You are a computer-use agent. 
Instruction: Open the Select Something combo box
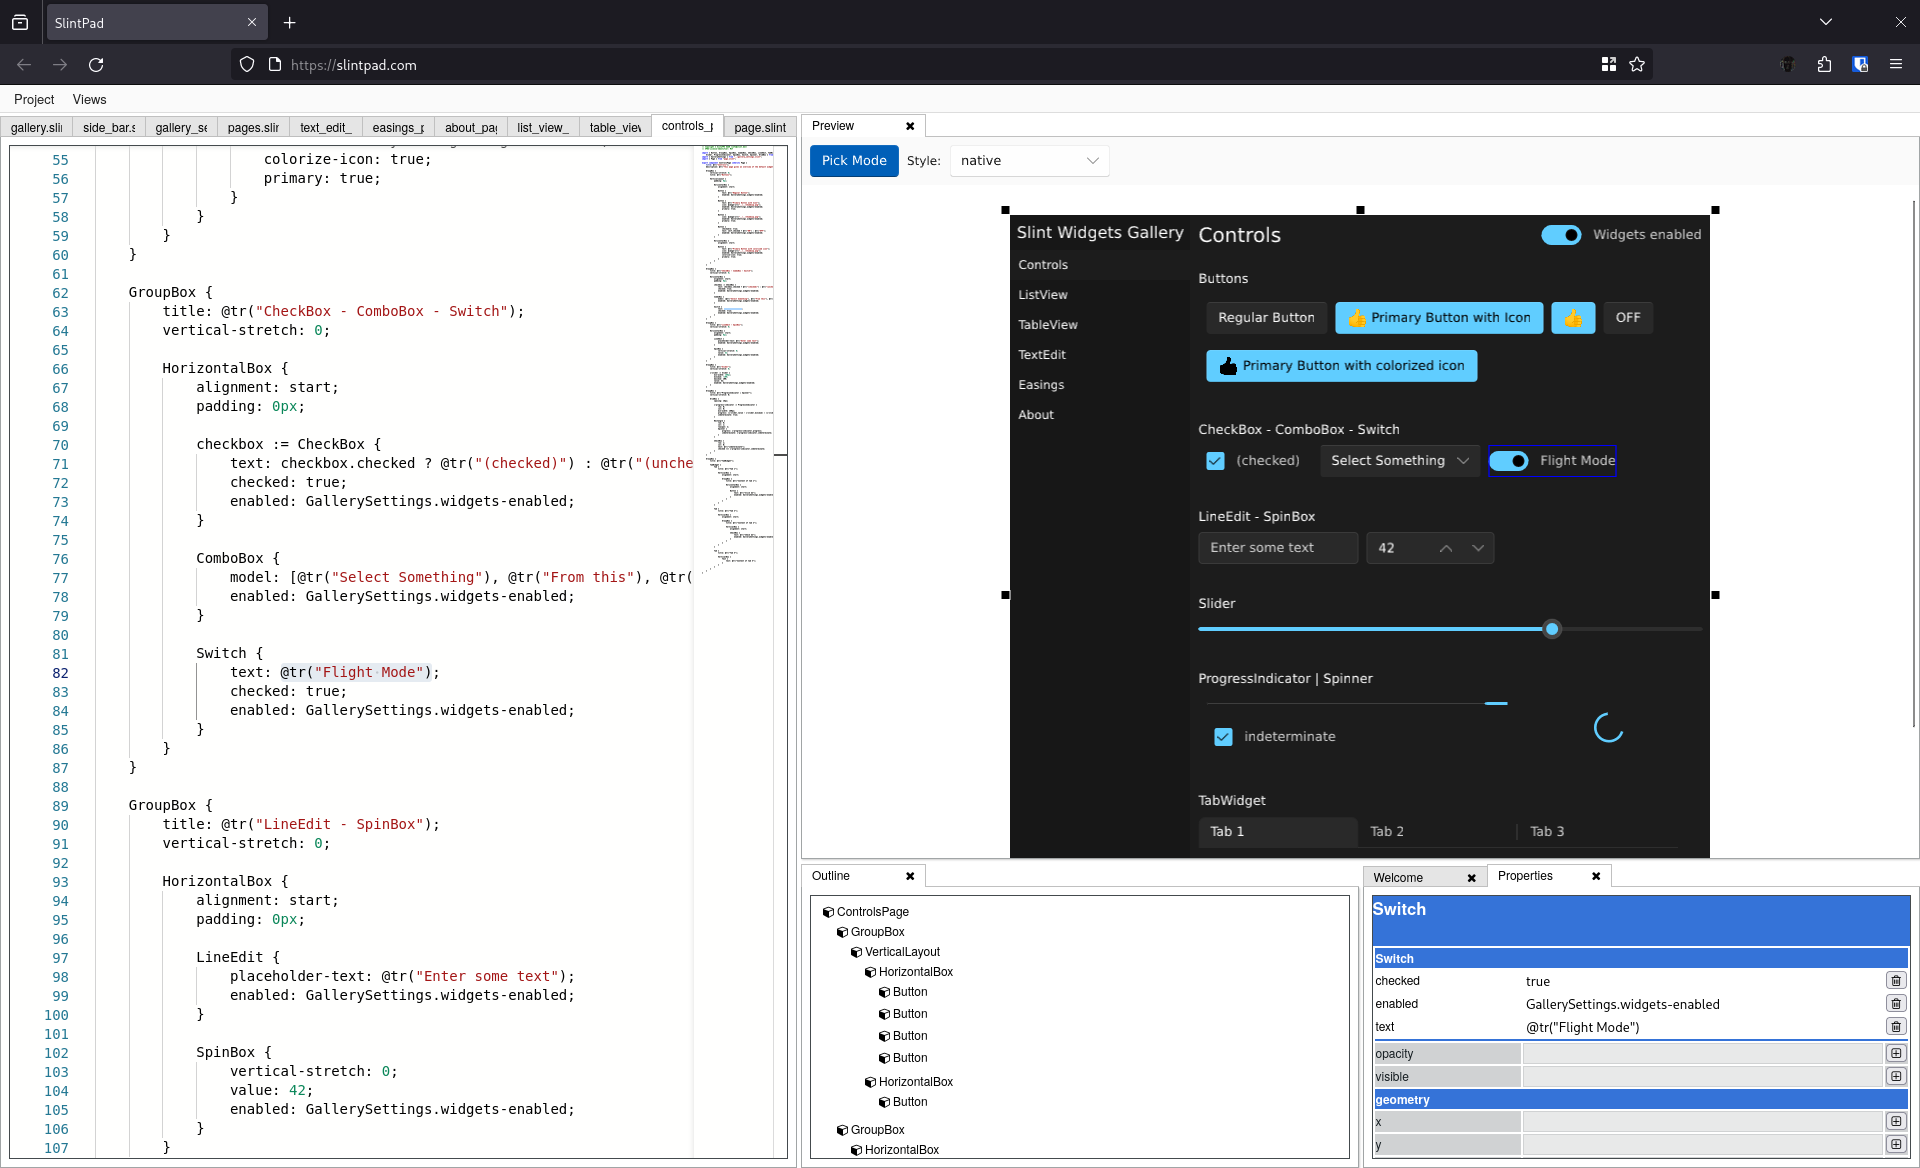click(1399, 461)
